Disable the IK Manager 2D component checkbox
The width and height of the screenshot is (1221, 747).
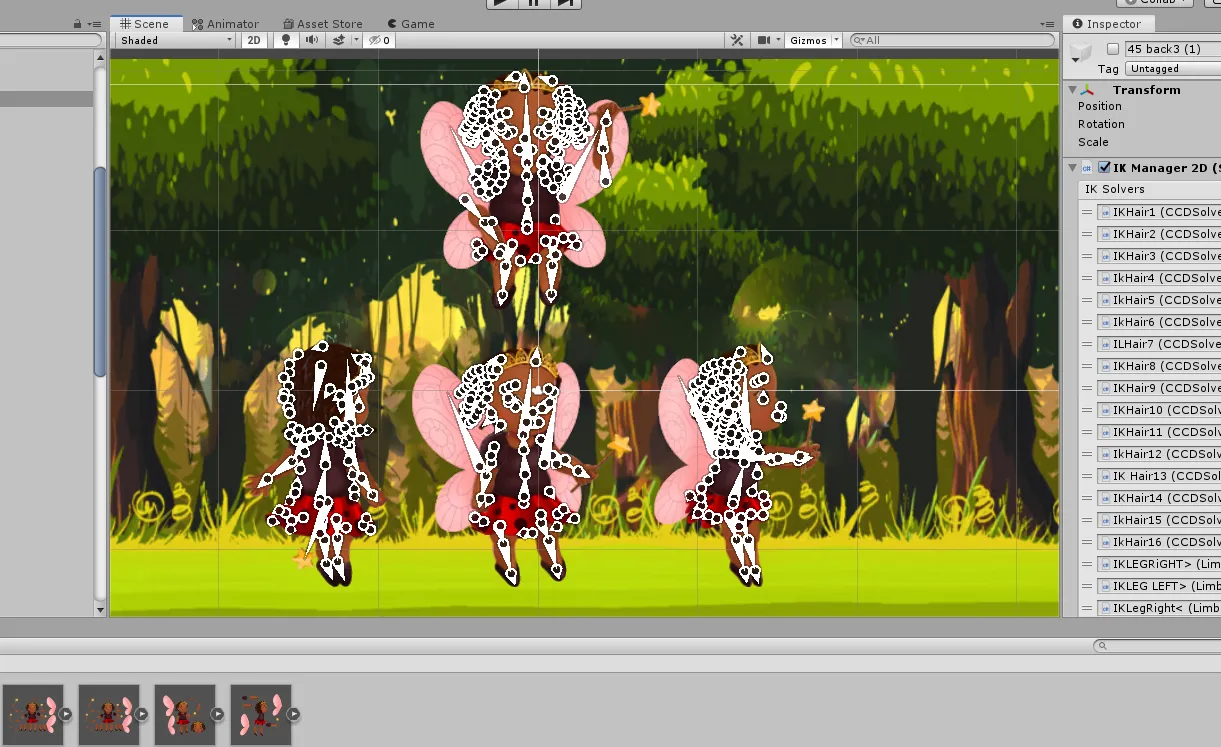(1104, 168)
